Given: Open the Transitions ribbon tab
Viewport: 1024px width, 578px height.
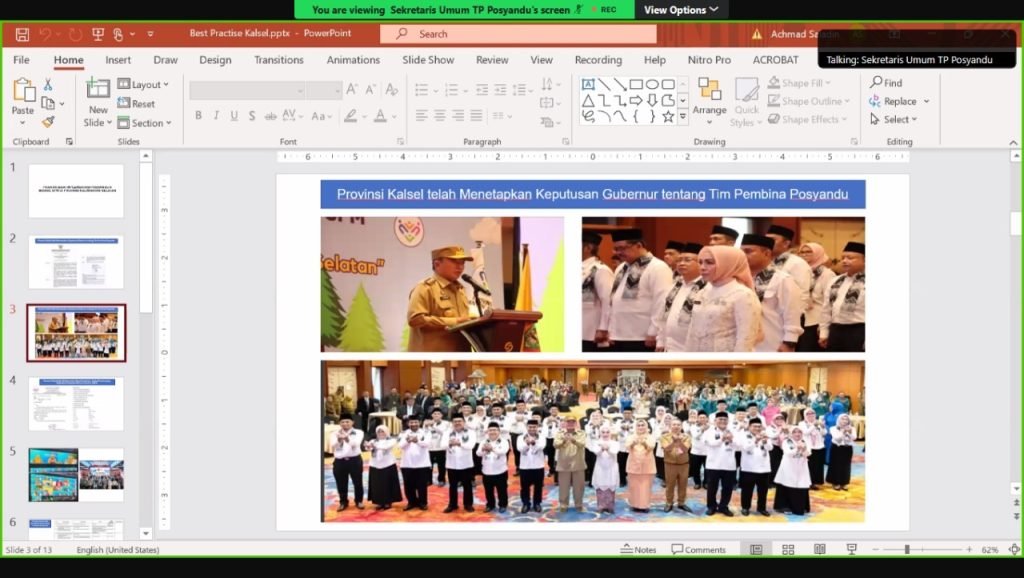Looking at the screenshot, I should tap(278, 60).
